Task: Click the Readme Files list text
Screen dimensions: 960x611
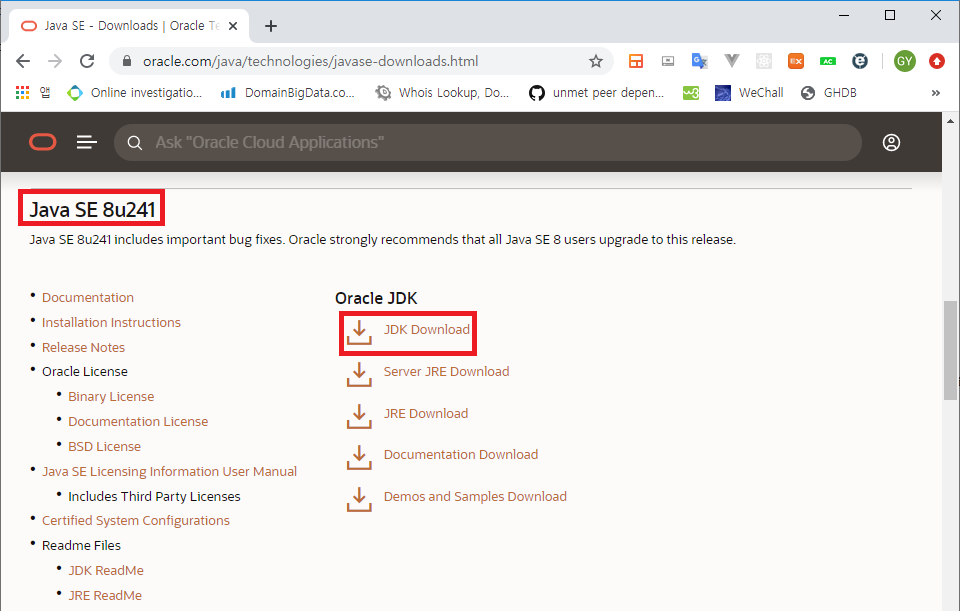Action: (x=81, y=545)
